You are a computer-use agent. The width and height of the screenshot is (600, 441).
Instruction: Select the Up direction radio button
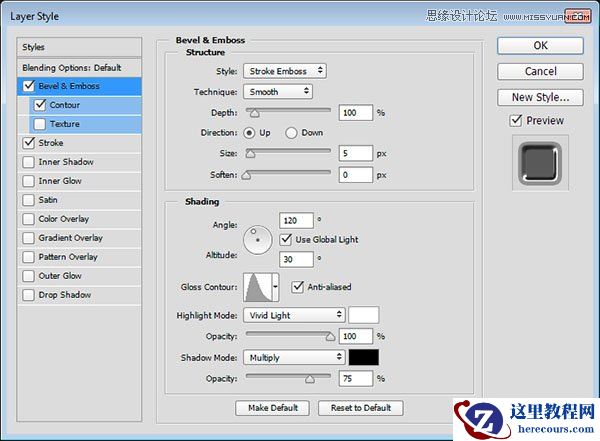pyautogui.click(x=249, y=133)
